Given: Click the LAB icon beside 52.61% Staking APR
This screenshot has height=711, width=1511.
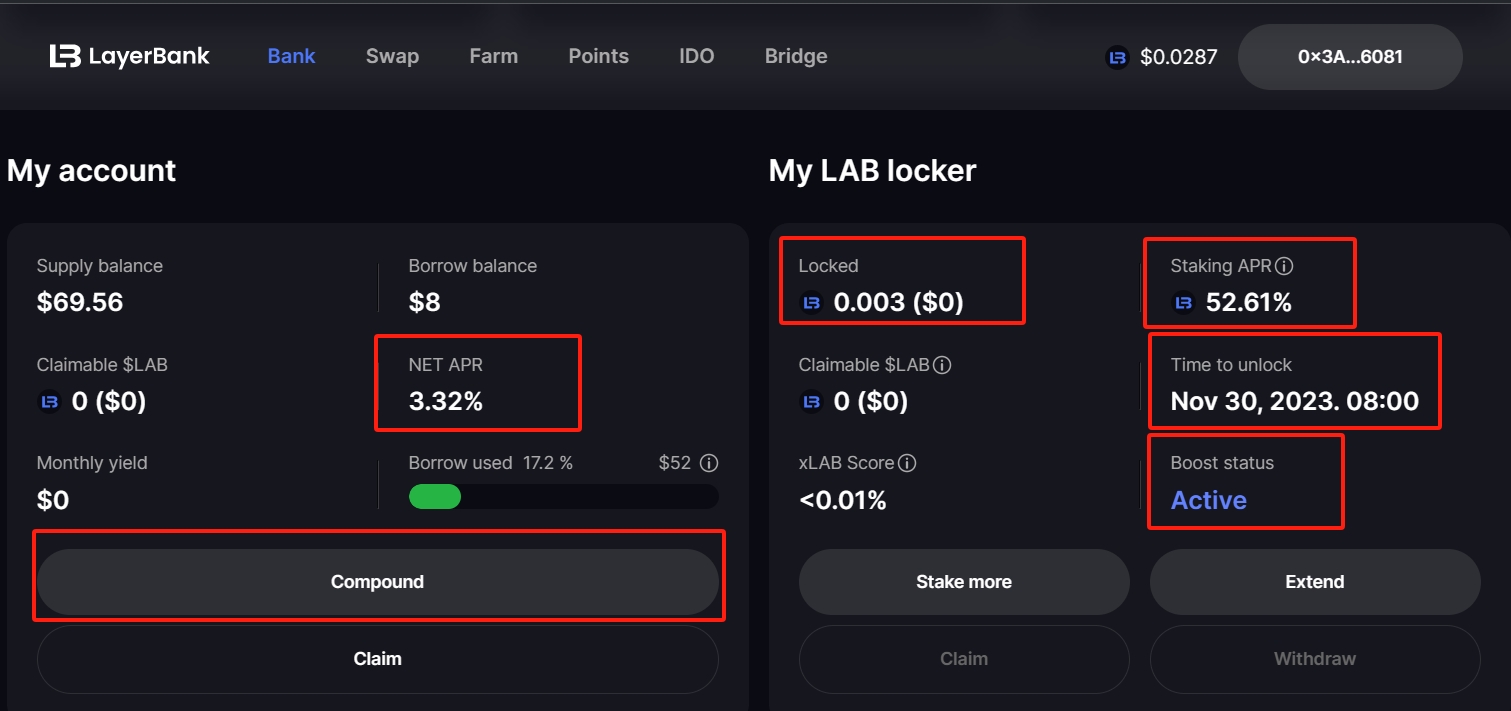Looking at the screenshot, I should 1184,302.
